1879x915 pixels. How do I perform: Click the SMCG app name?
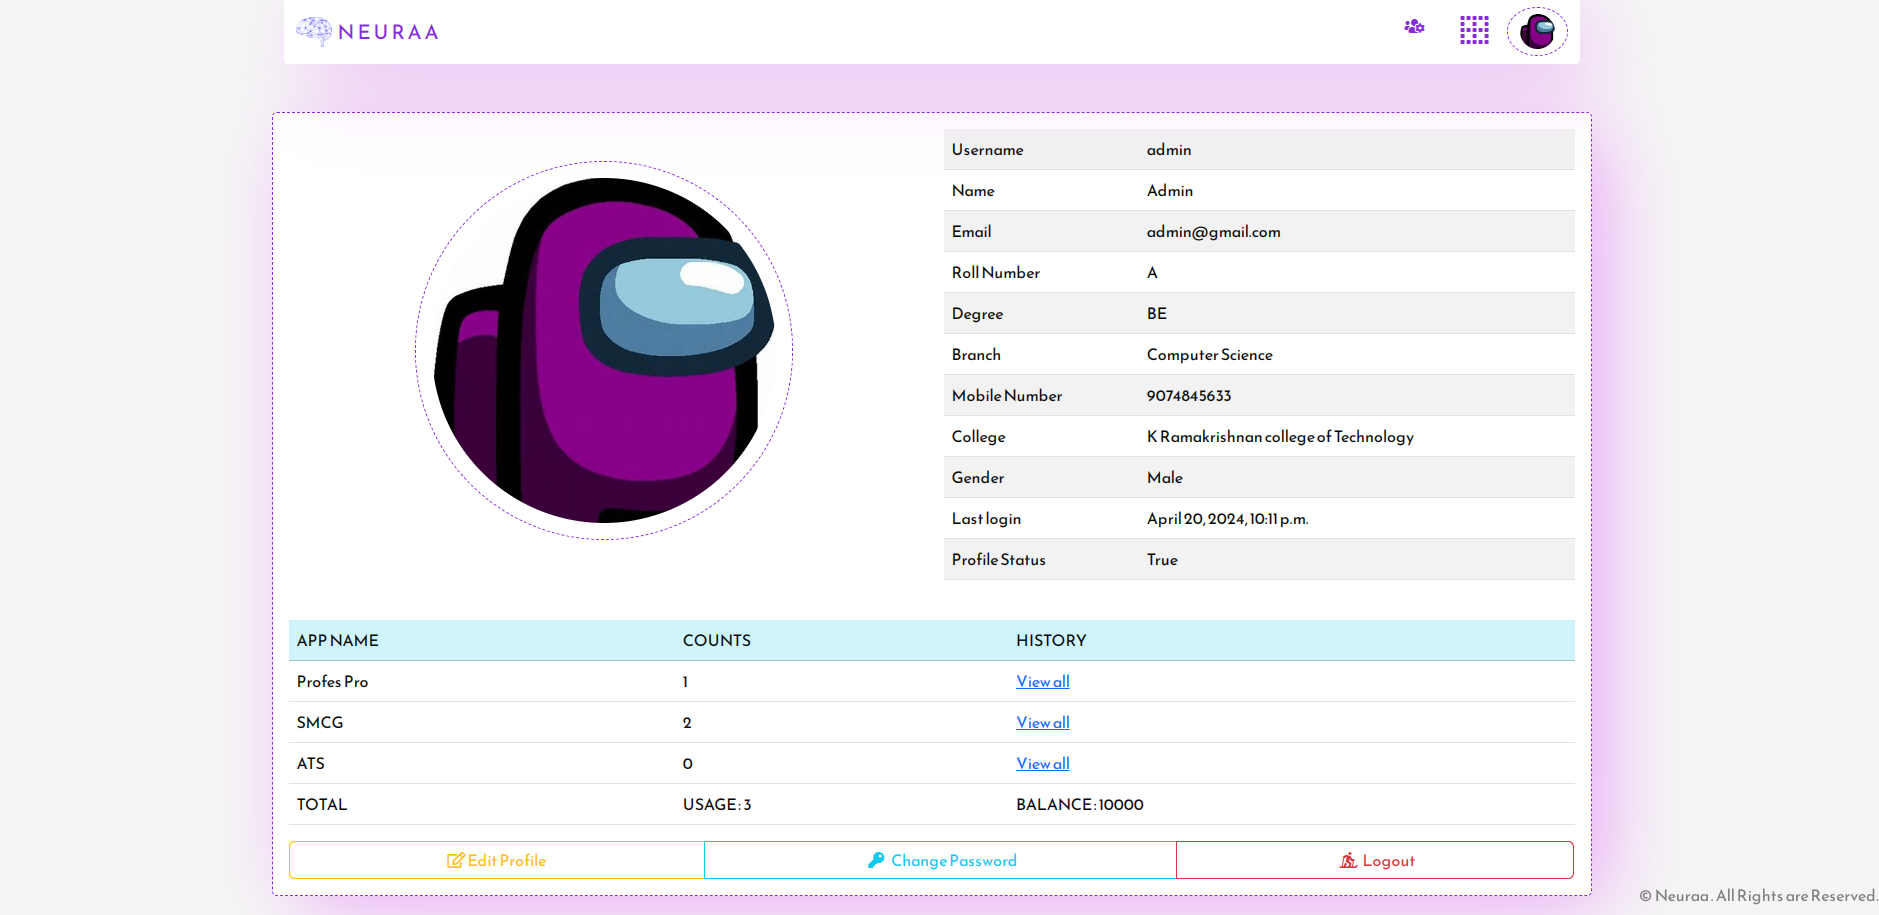320,723
